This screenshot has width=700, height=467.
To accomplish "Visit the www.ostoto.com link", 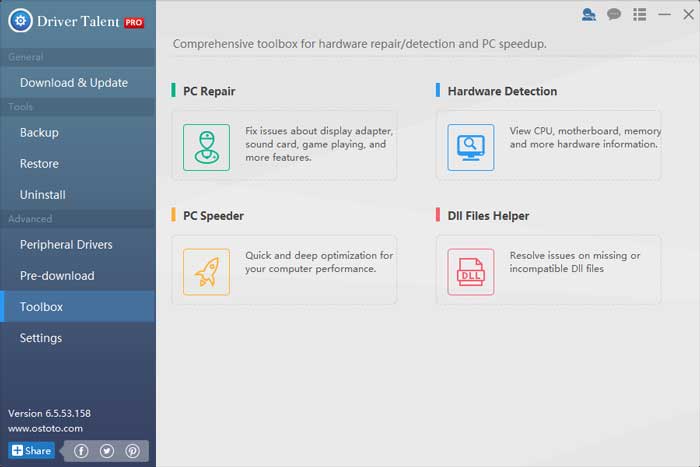I will tap(45, 429).
